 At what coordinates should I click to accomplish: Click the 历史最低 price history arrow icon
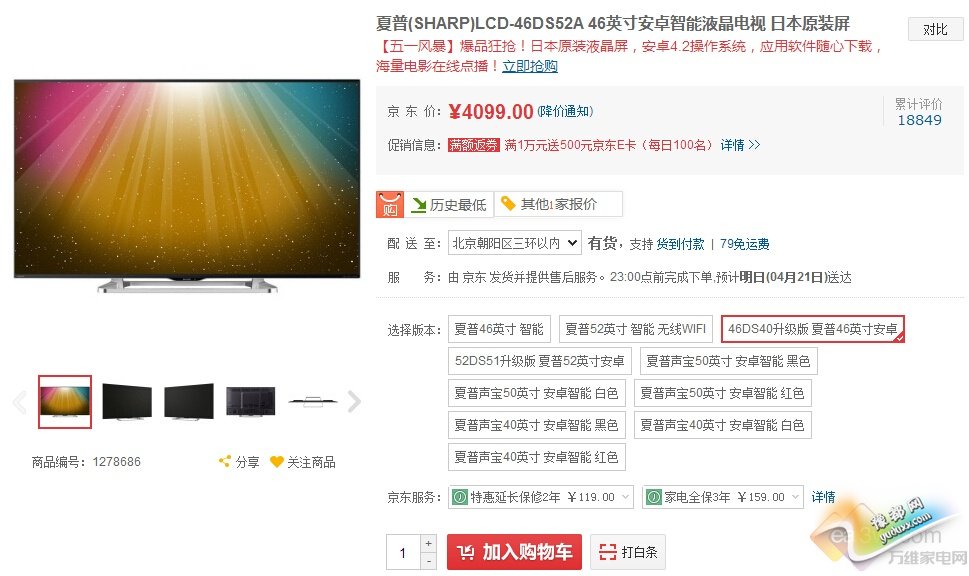pos(418,205)
